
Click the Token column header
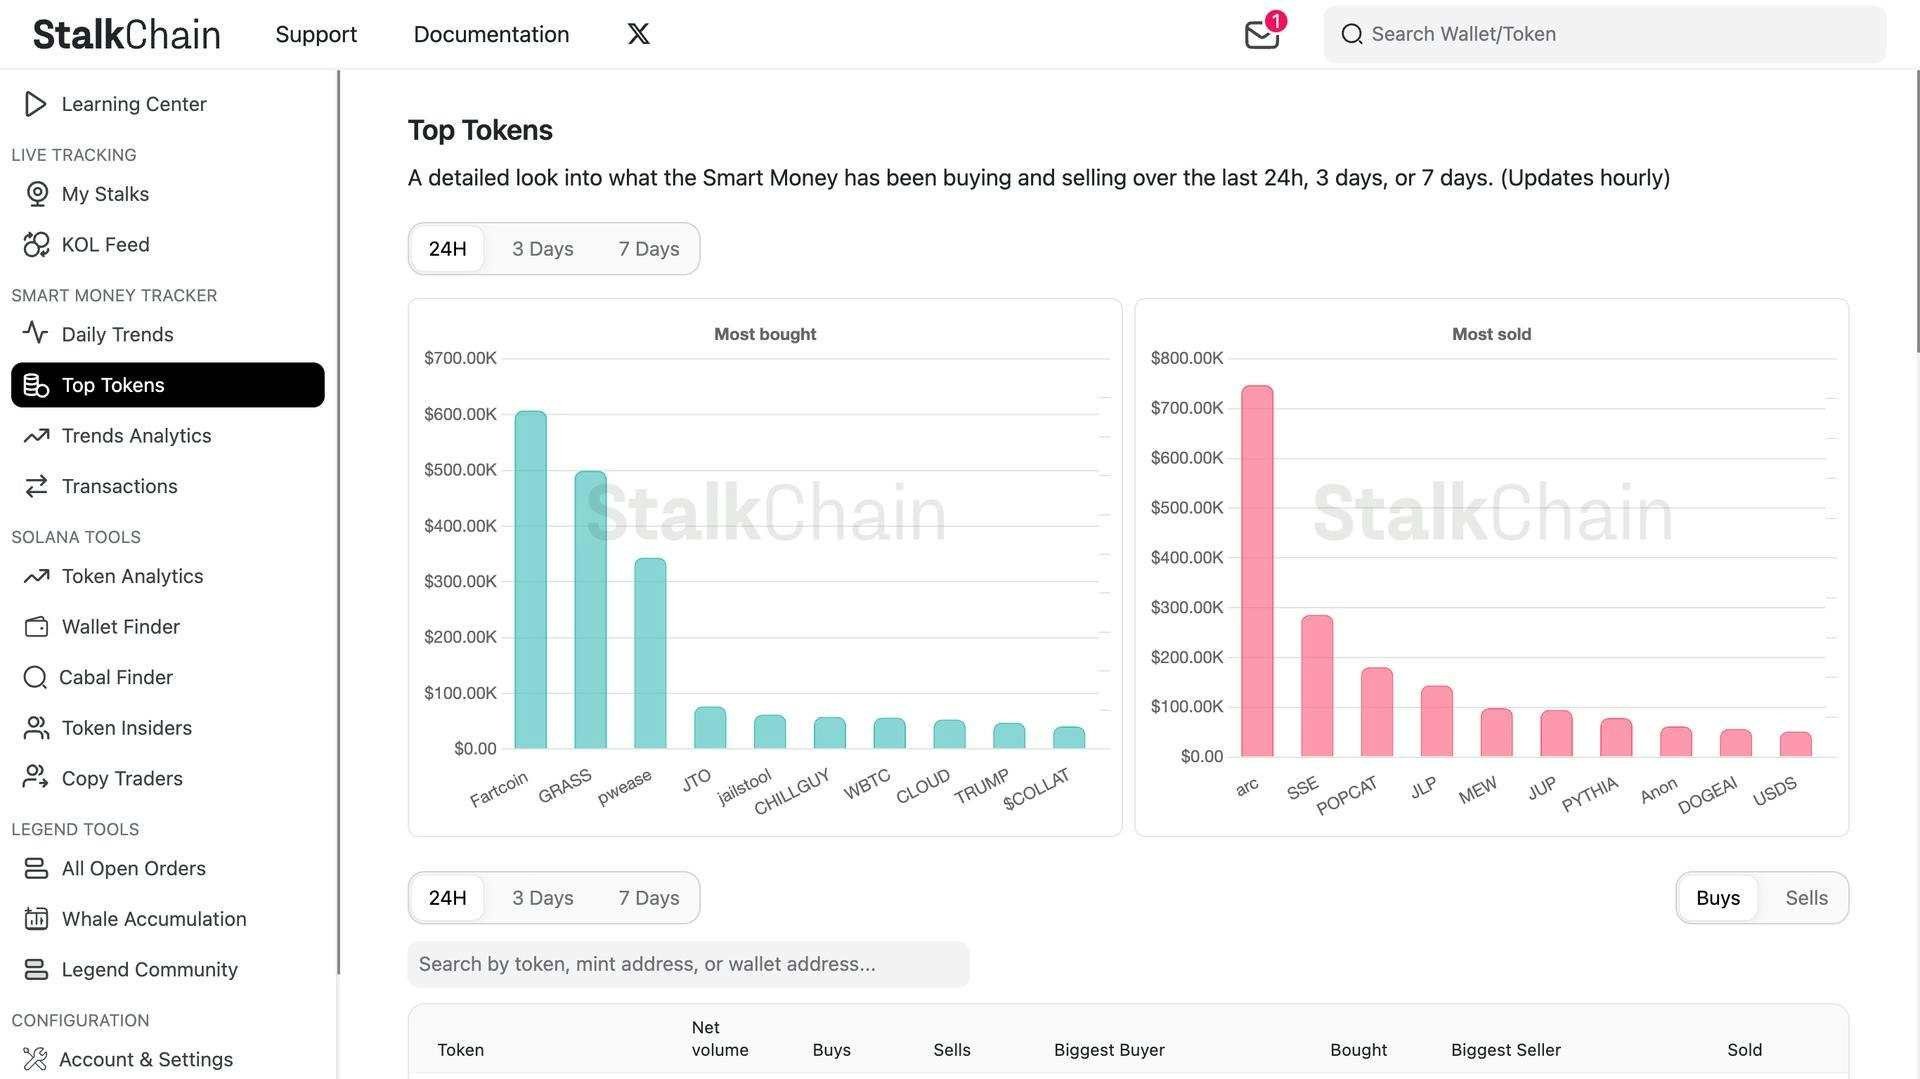[x=460, y=1050]
